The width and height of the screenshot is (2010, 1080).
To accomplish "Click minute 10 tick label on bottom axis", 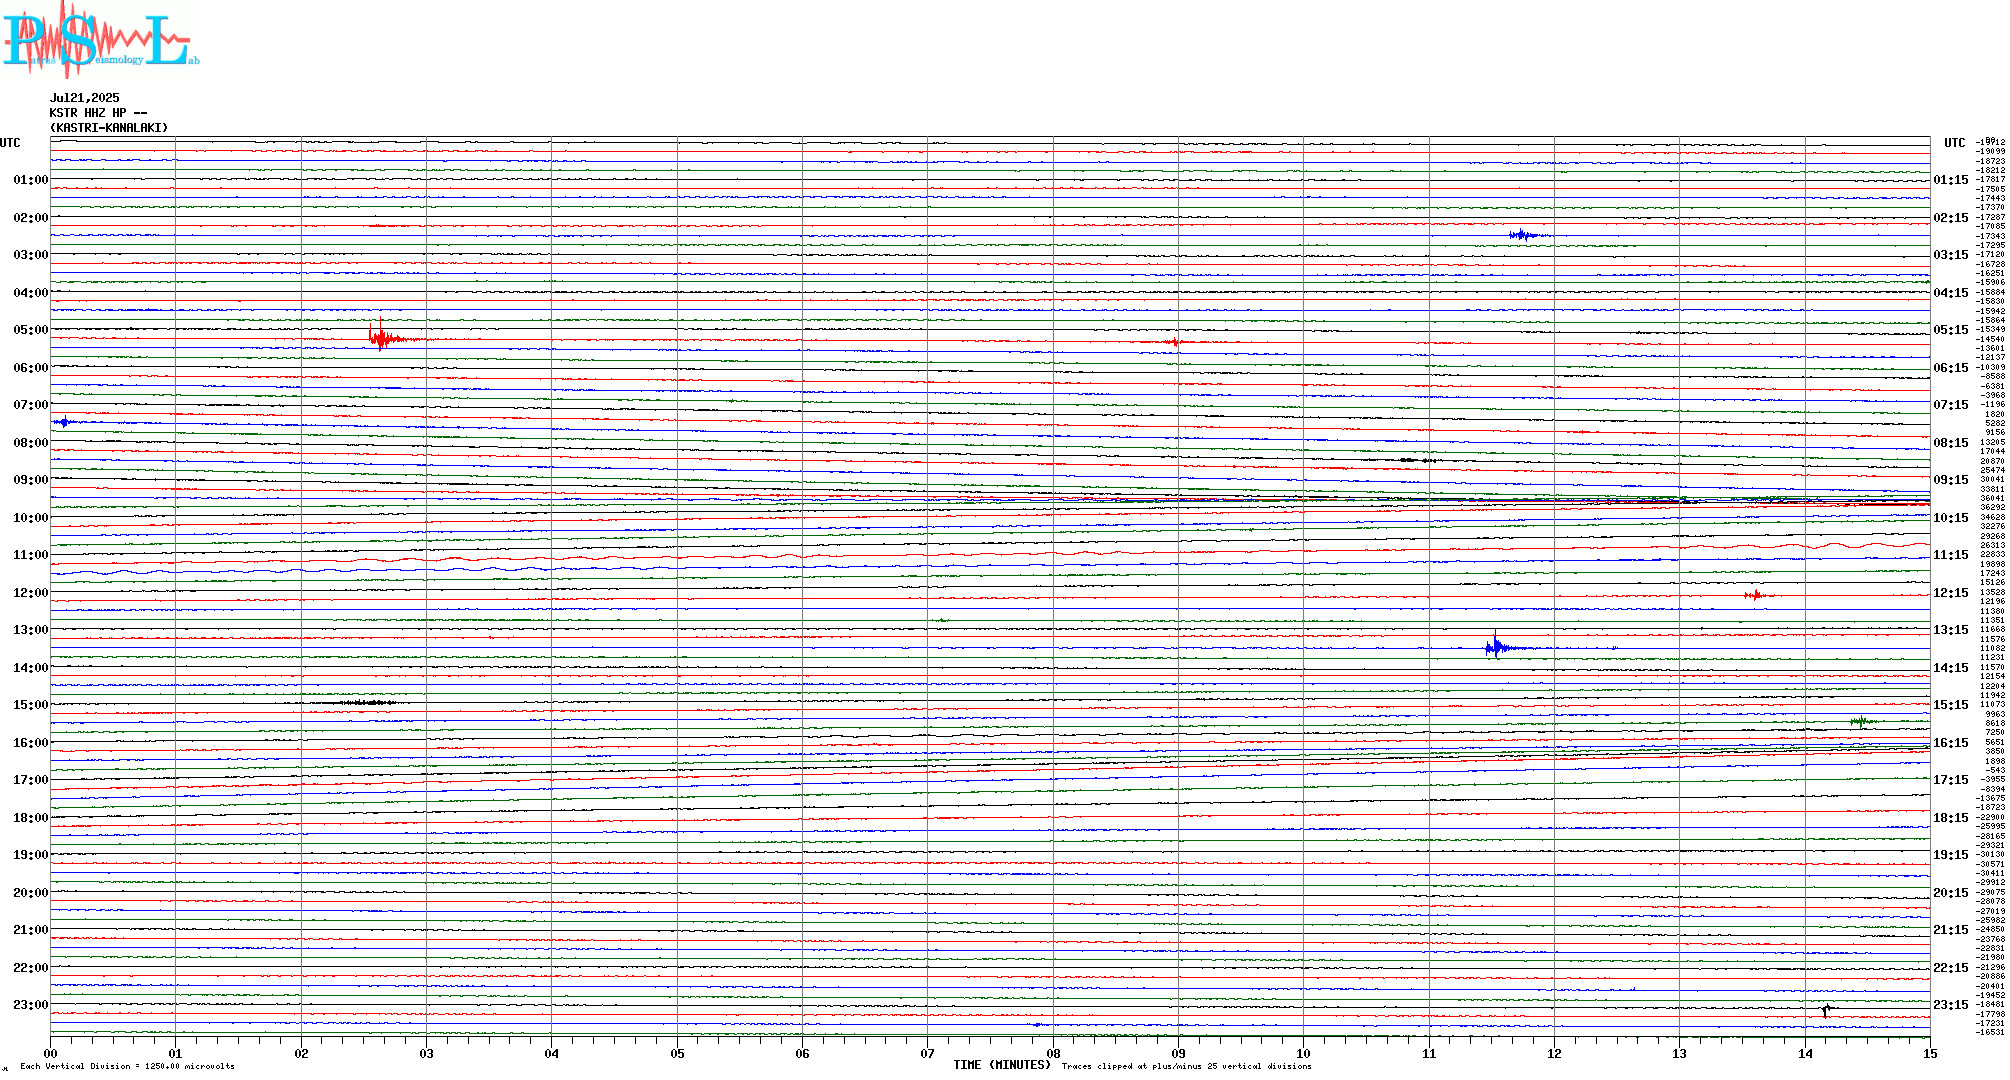I will [1303, 1053].
